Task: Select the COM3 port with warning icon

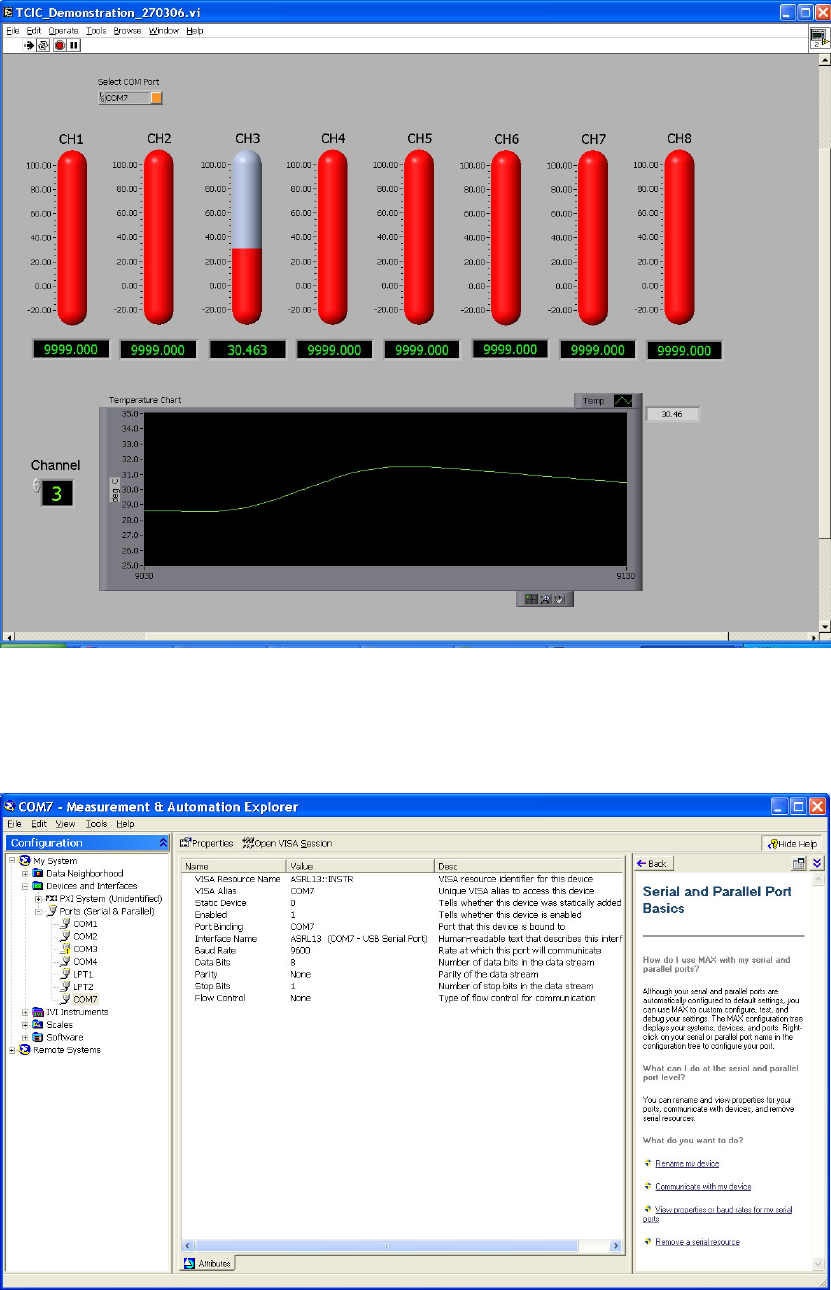Action: 80,949
